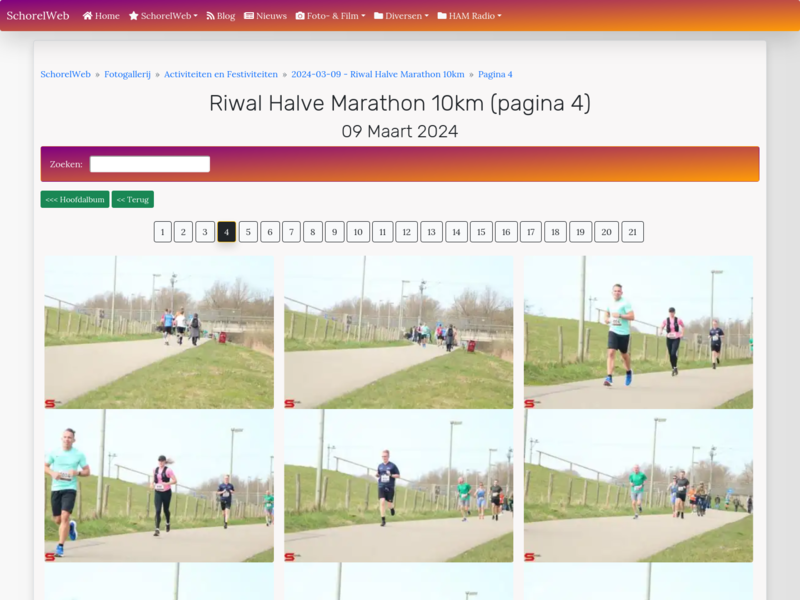Viewport: 800px width, 600px height.
Task: Click the Pagina 4 breadcrumb link
Action: [495, 74]
